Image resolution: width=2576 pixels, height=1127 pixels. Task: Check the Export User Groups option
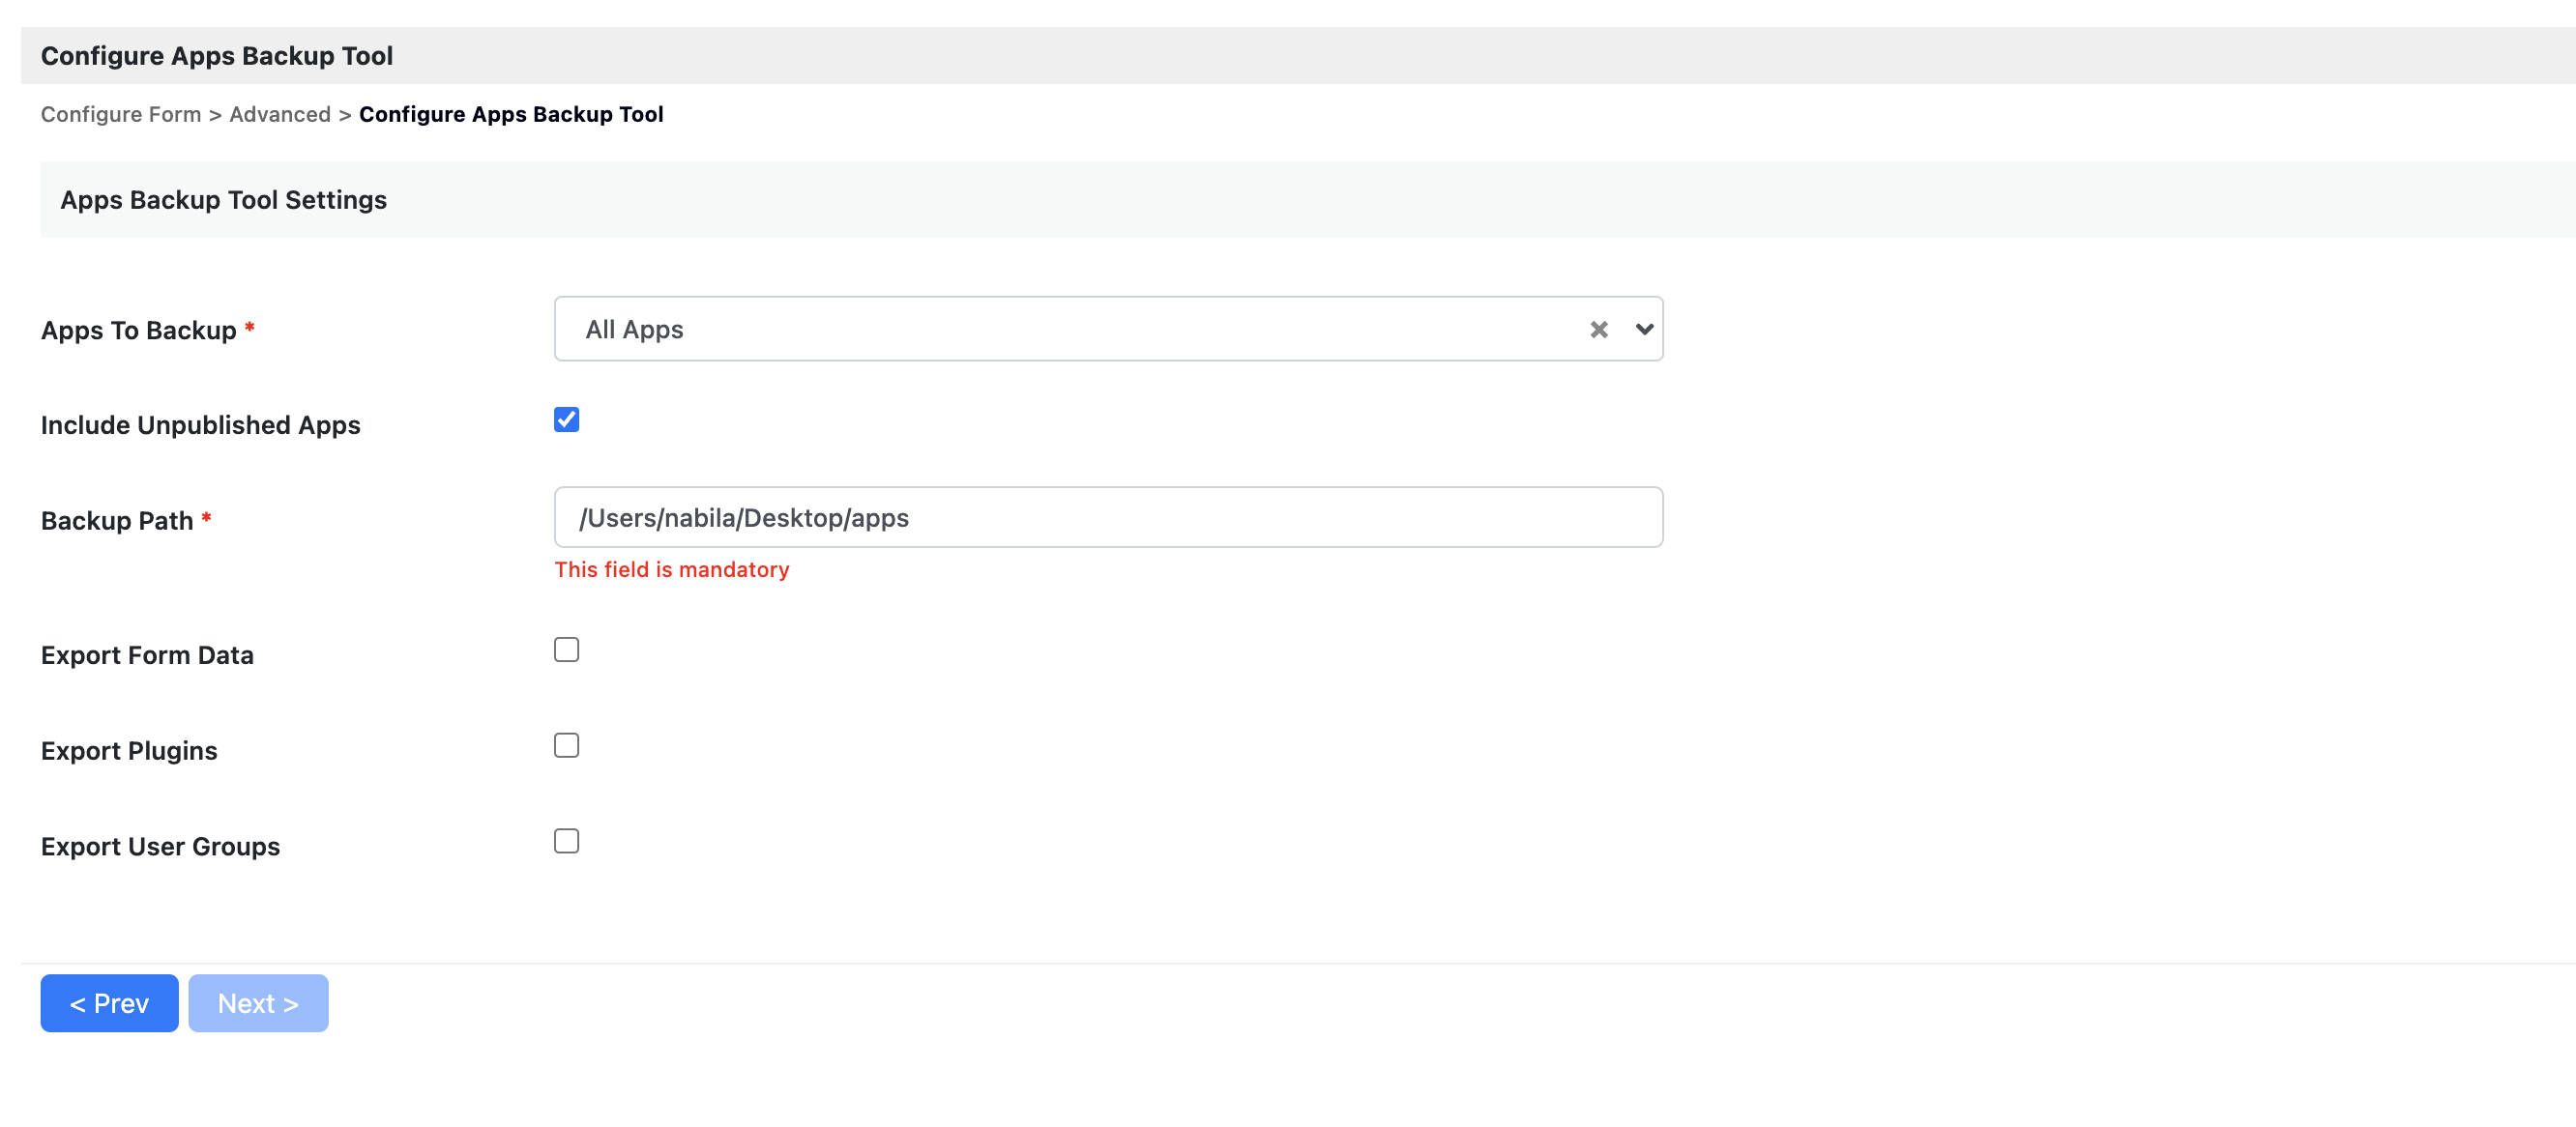(x=566, y=841)
